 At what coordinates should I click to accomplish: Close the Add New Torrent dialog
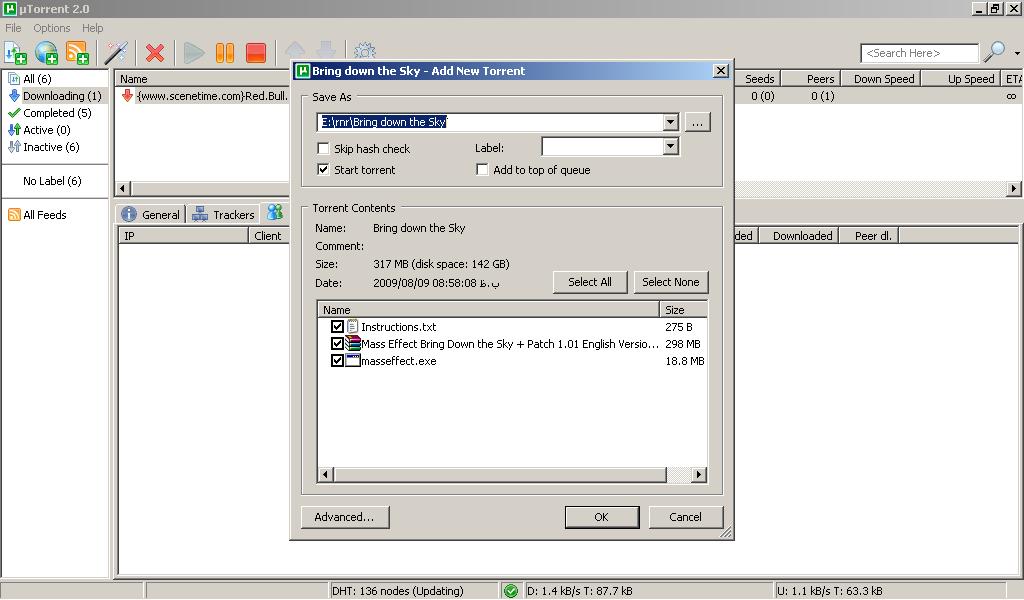point(720,71)
